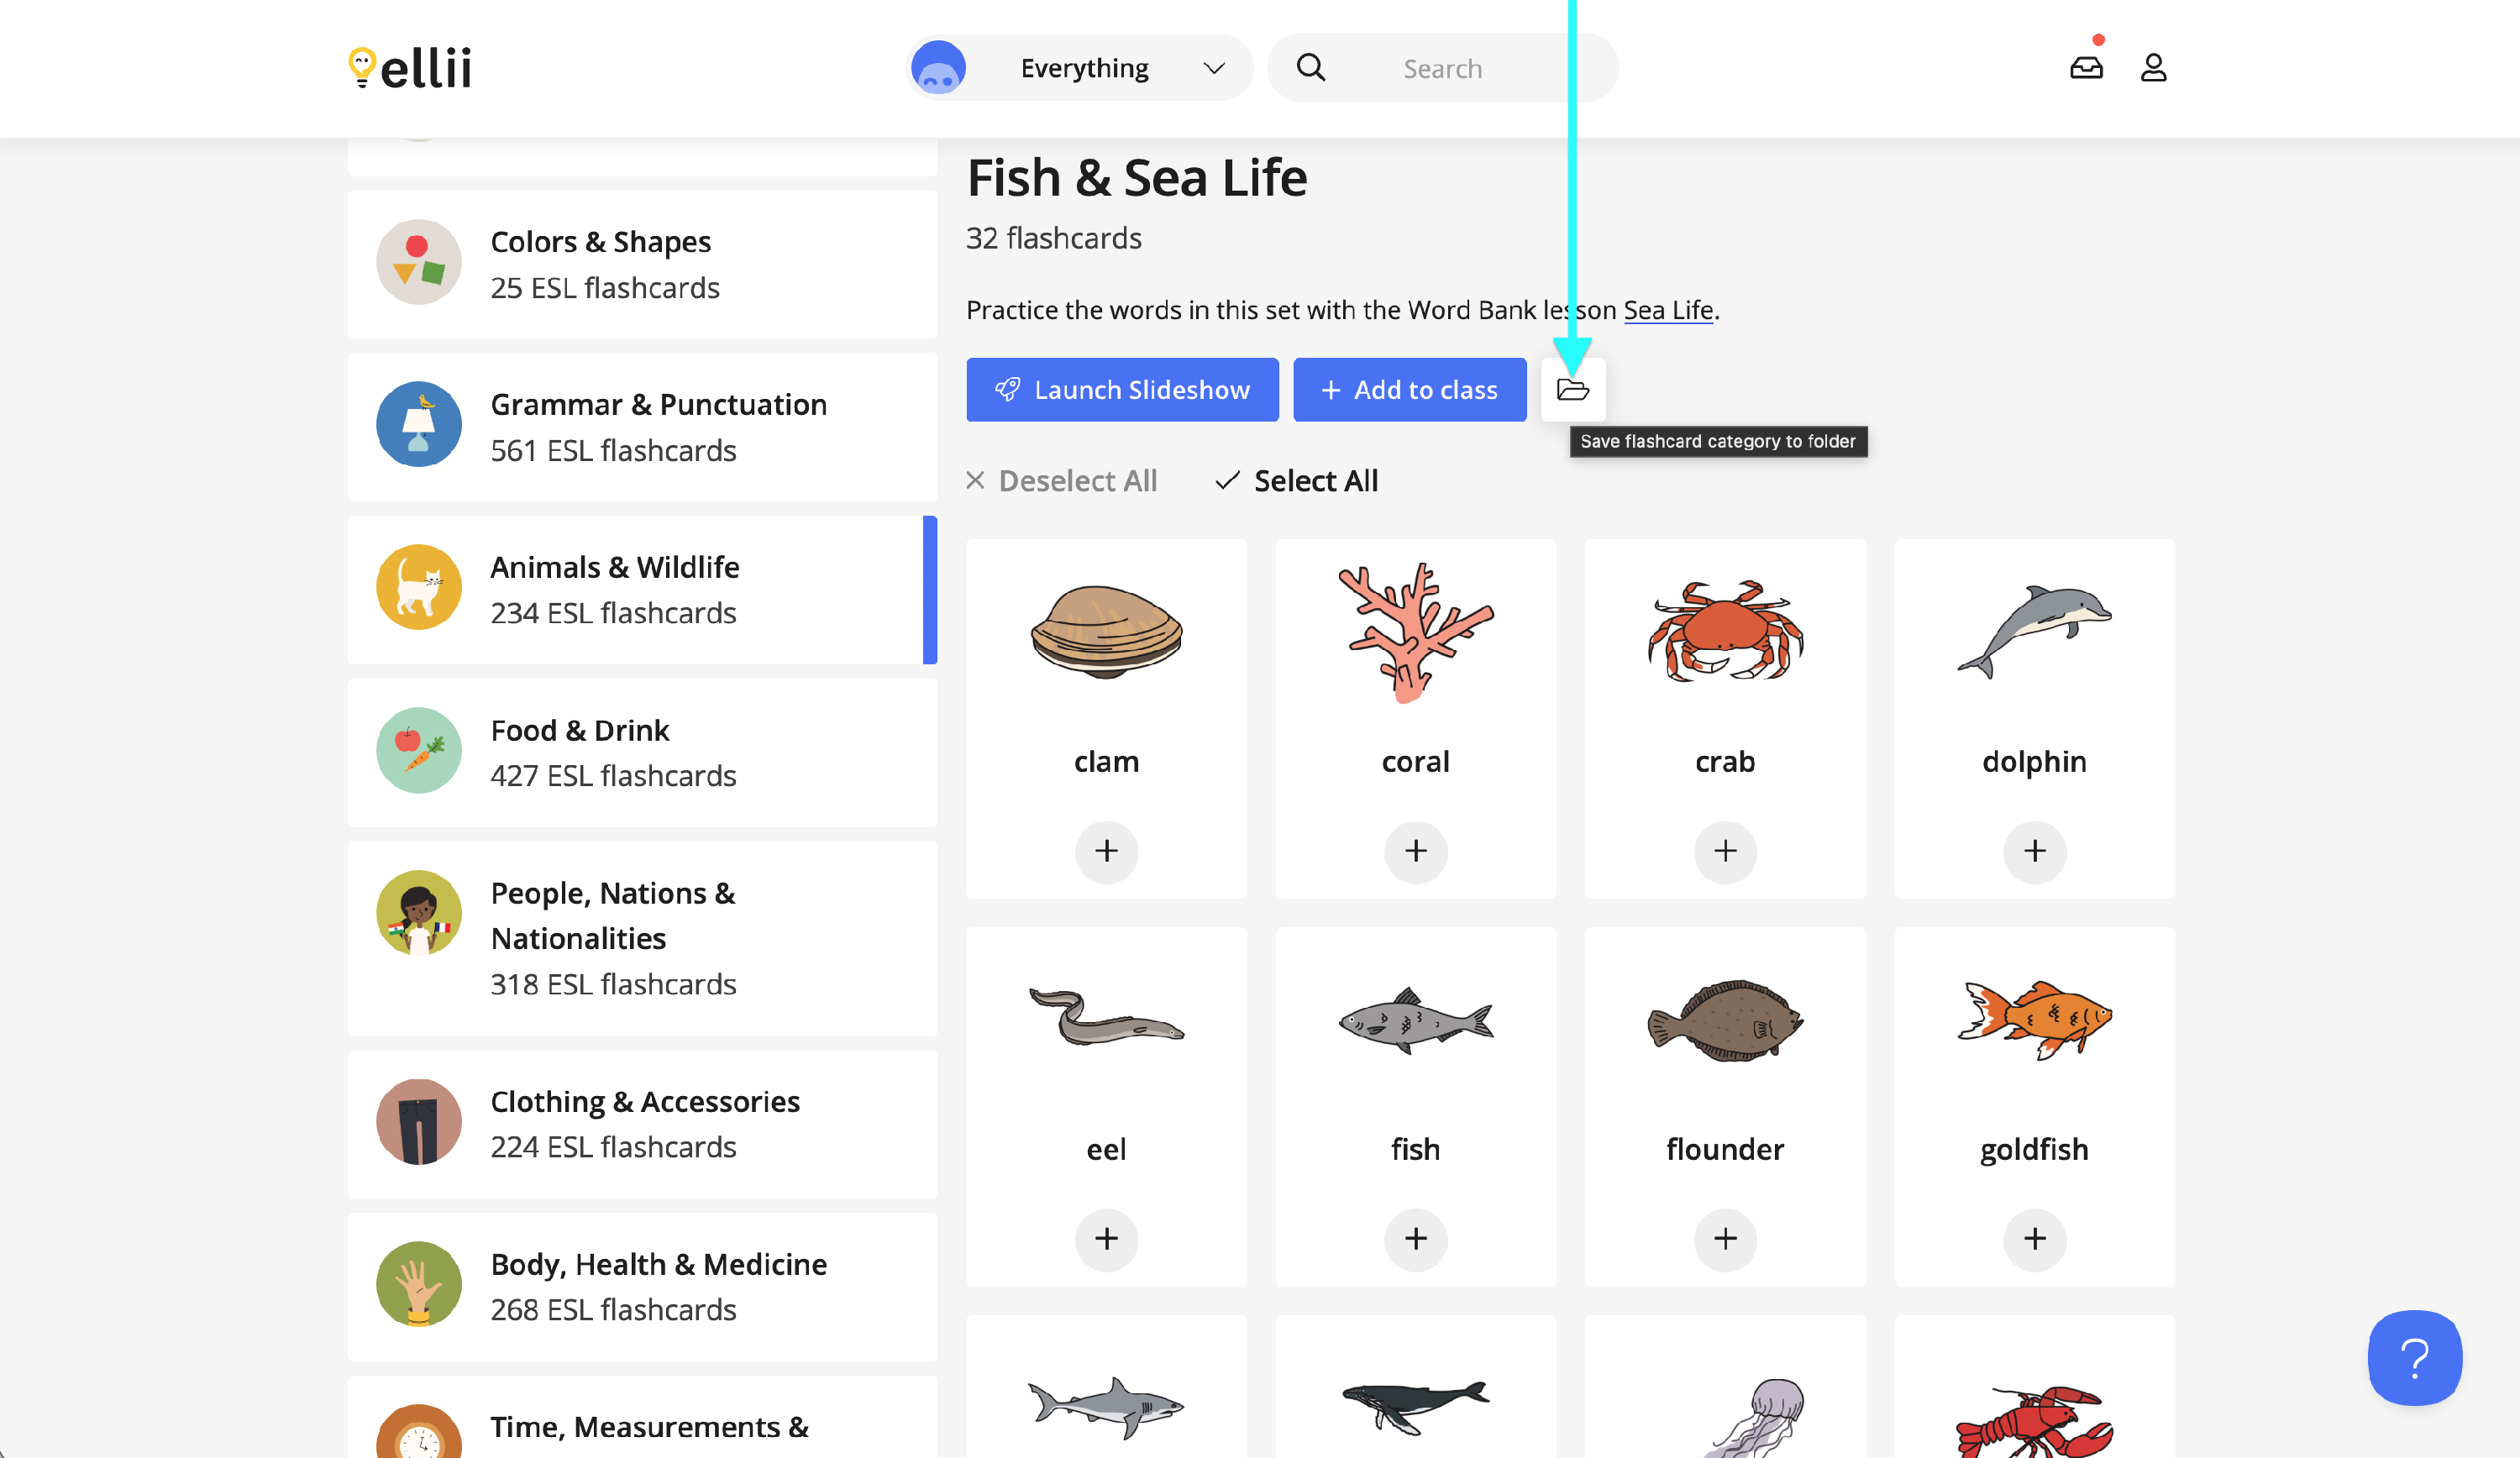Expand the Everything filter dropdown
This screenshot has width=2520, height=1458.
(x=1084, y=68)
